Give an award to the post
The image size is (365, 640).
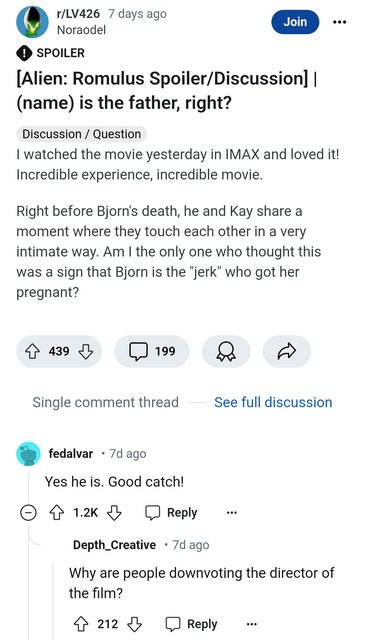[x=226, y=351]
